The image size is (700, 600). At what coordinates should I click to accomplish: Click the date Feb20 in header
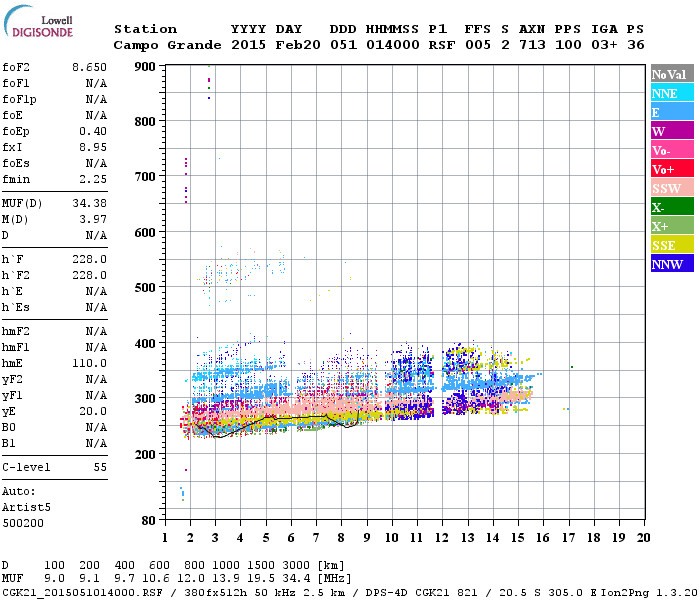tap(298, 45)
